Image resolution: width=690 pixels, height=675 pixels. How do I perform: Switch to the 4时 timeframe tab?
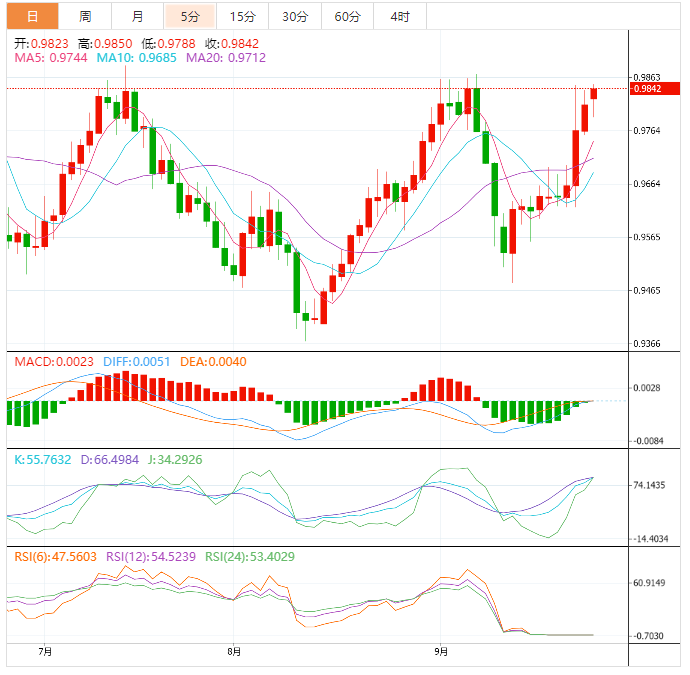click(x=399, y=16)
